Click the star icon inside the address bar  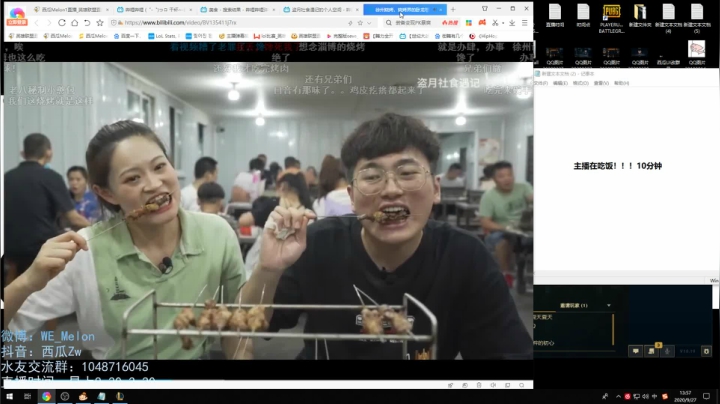click(360, 22)
